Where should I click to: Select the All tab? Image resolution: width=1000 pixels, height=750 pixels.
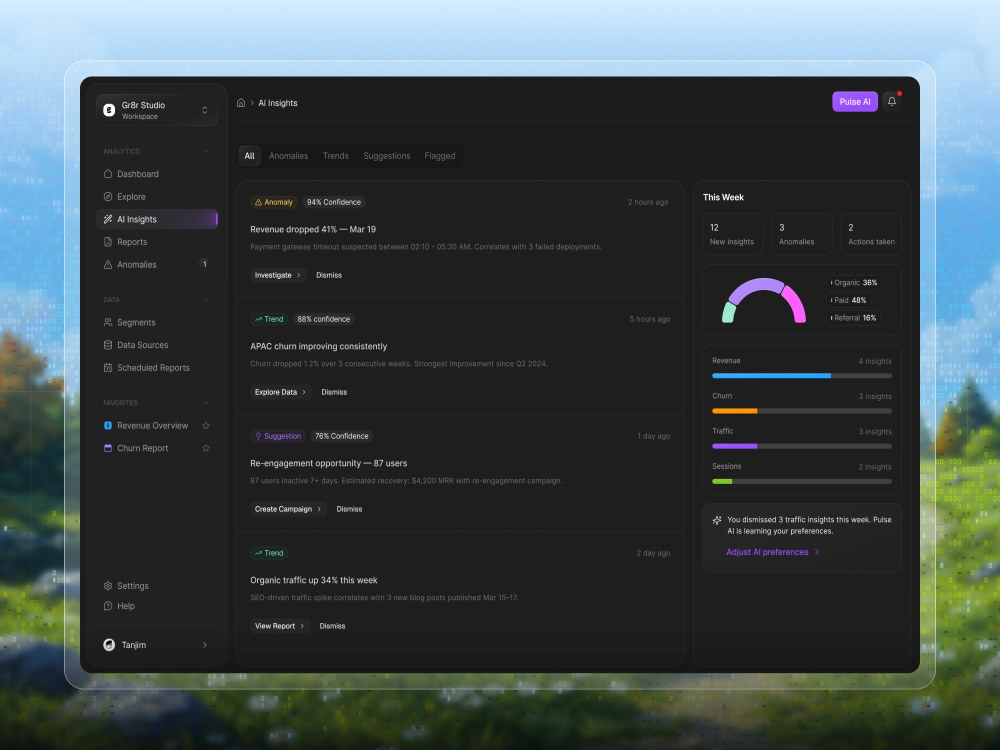(249, 156)
